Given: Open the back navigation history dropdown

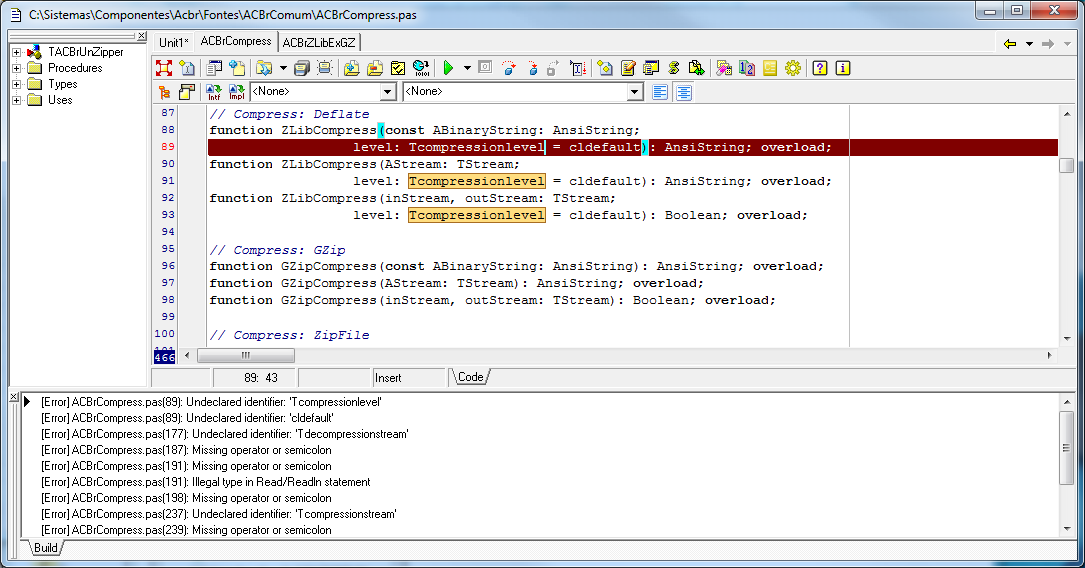Looking at the screenshot, I should click(x=1030, y=44).
